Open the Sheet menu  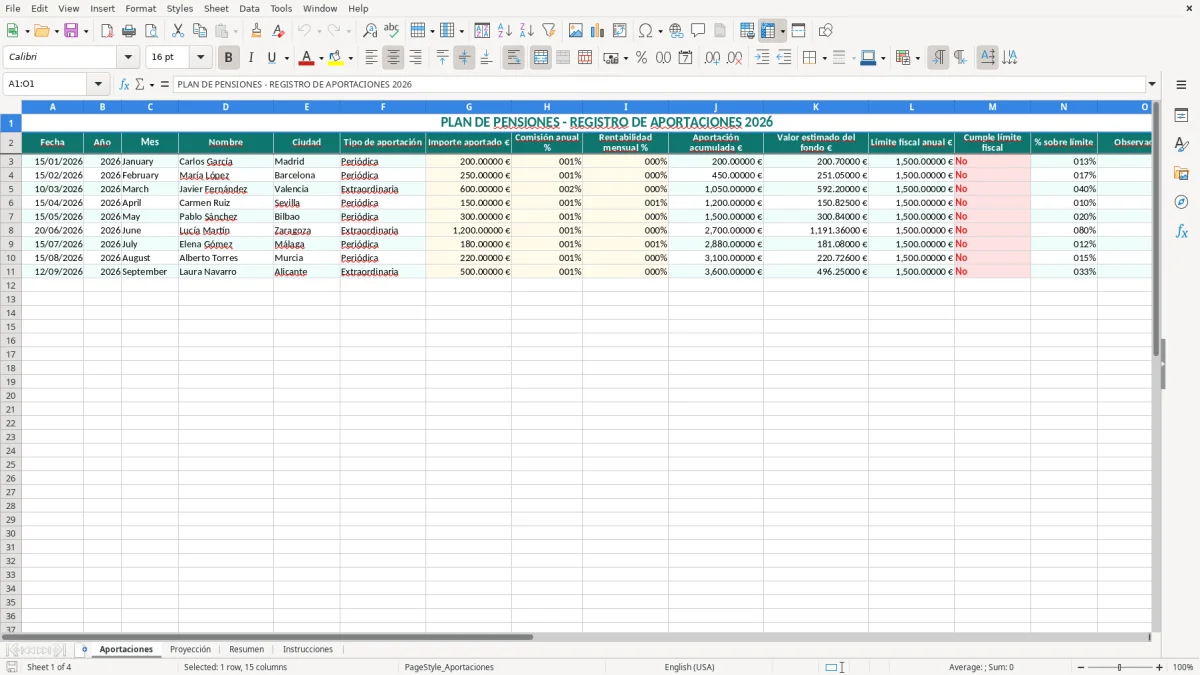pyautogui.click(x=216, y=8)
